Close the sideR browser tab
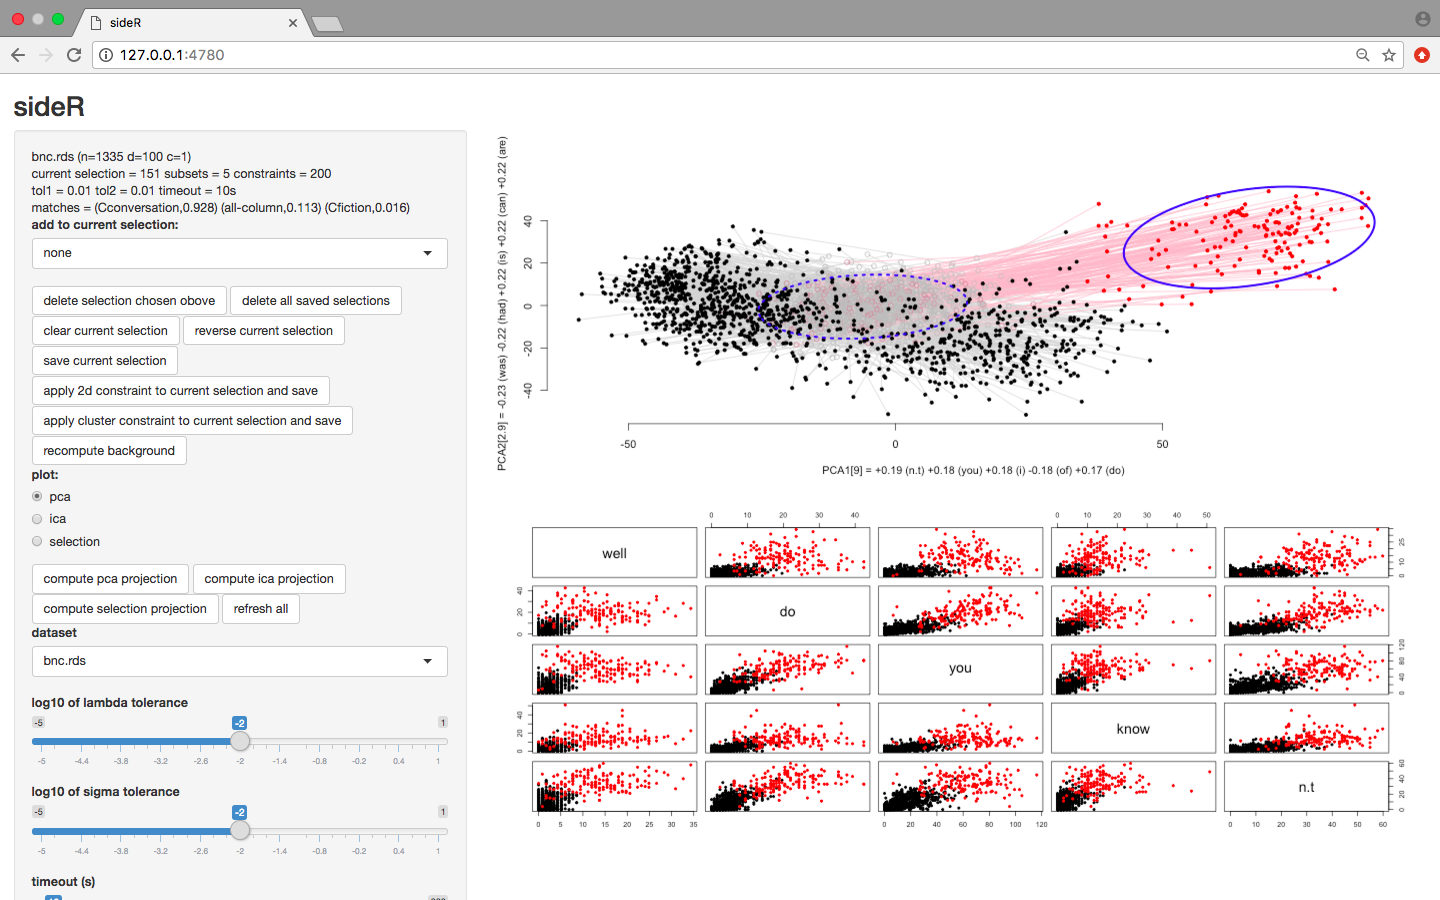Screen dimensions: 1440x900 point(293,22)
